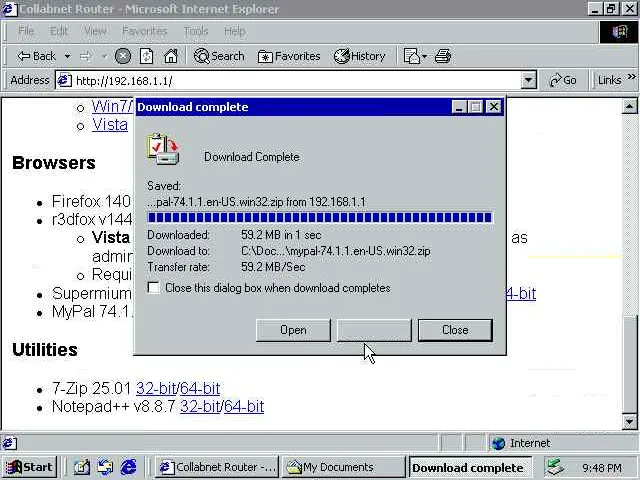Open the Vista link
The width and height of the screenshot is (640, 480).
(110, 124)
